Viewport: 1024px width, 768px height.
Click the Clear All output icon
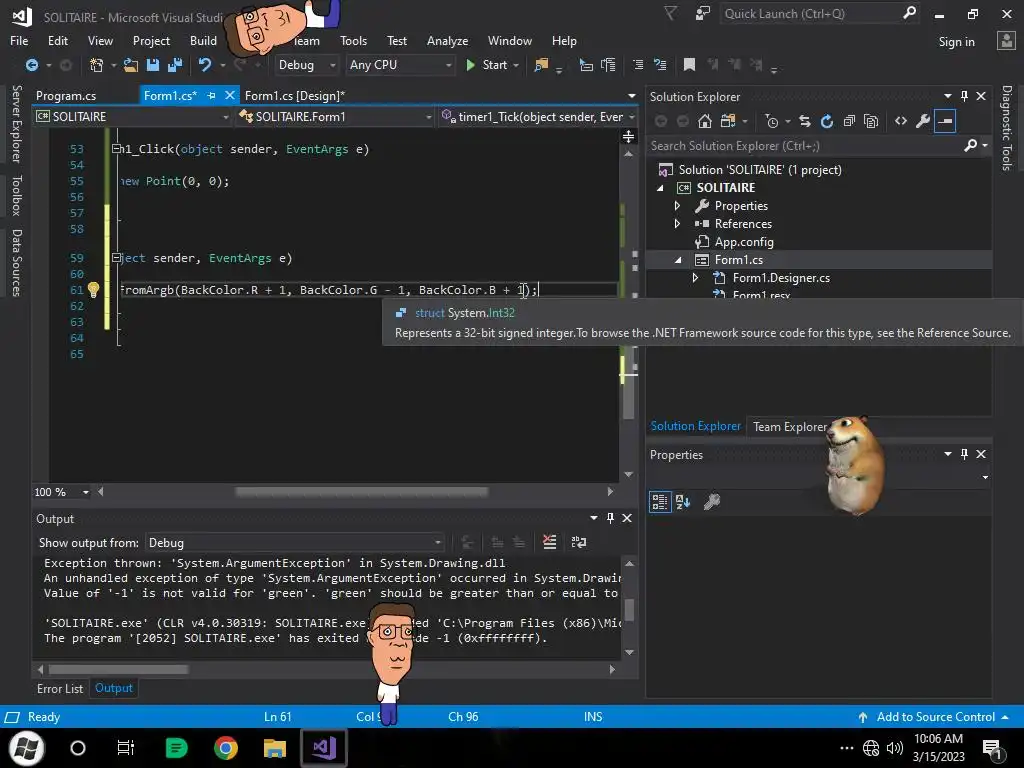point(550,542)
